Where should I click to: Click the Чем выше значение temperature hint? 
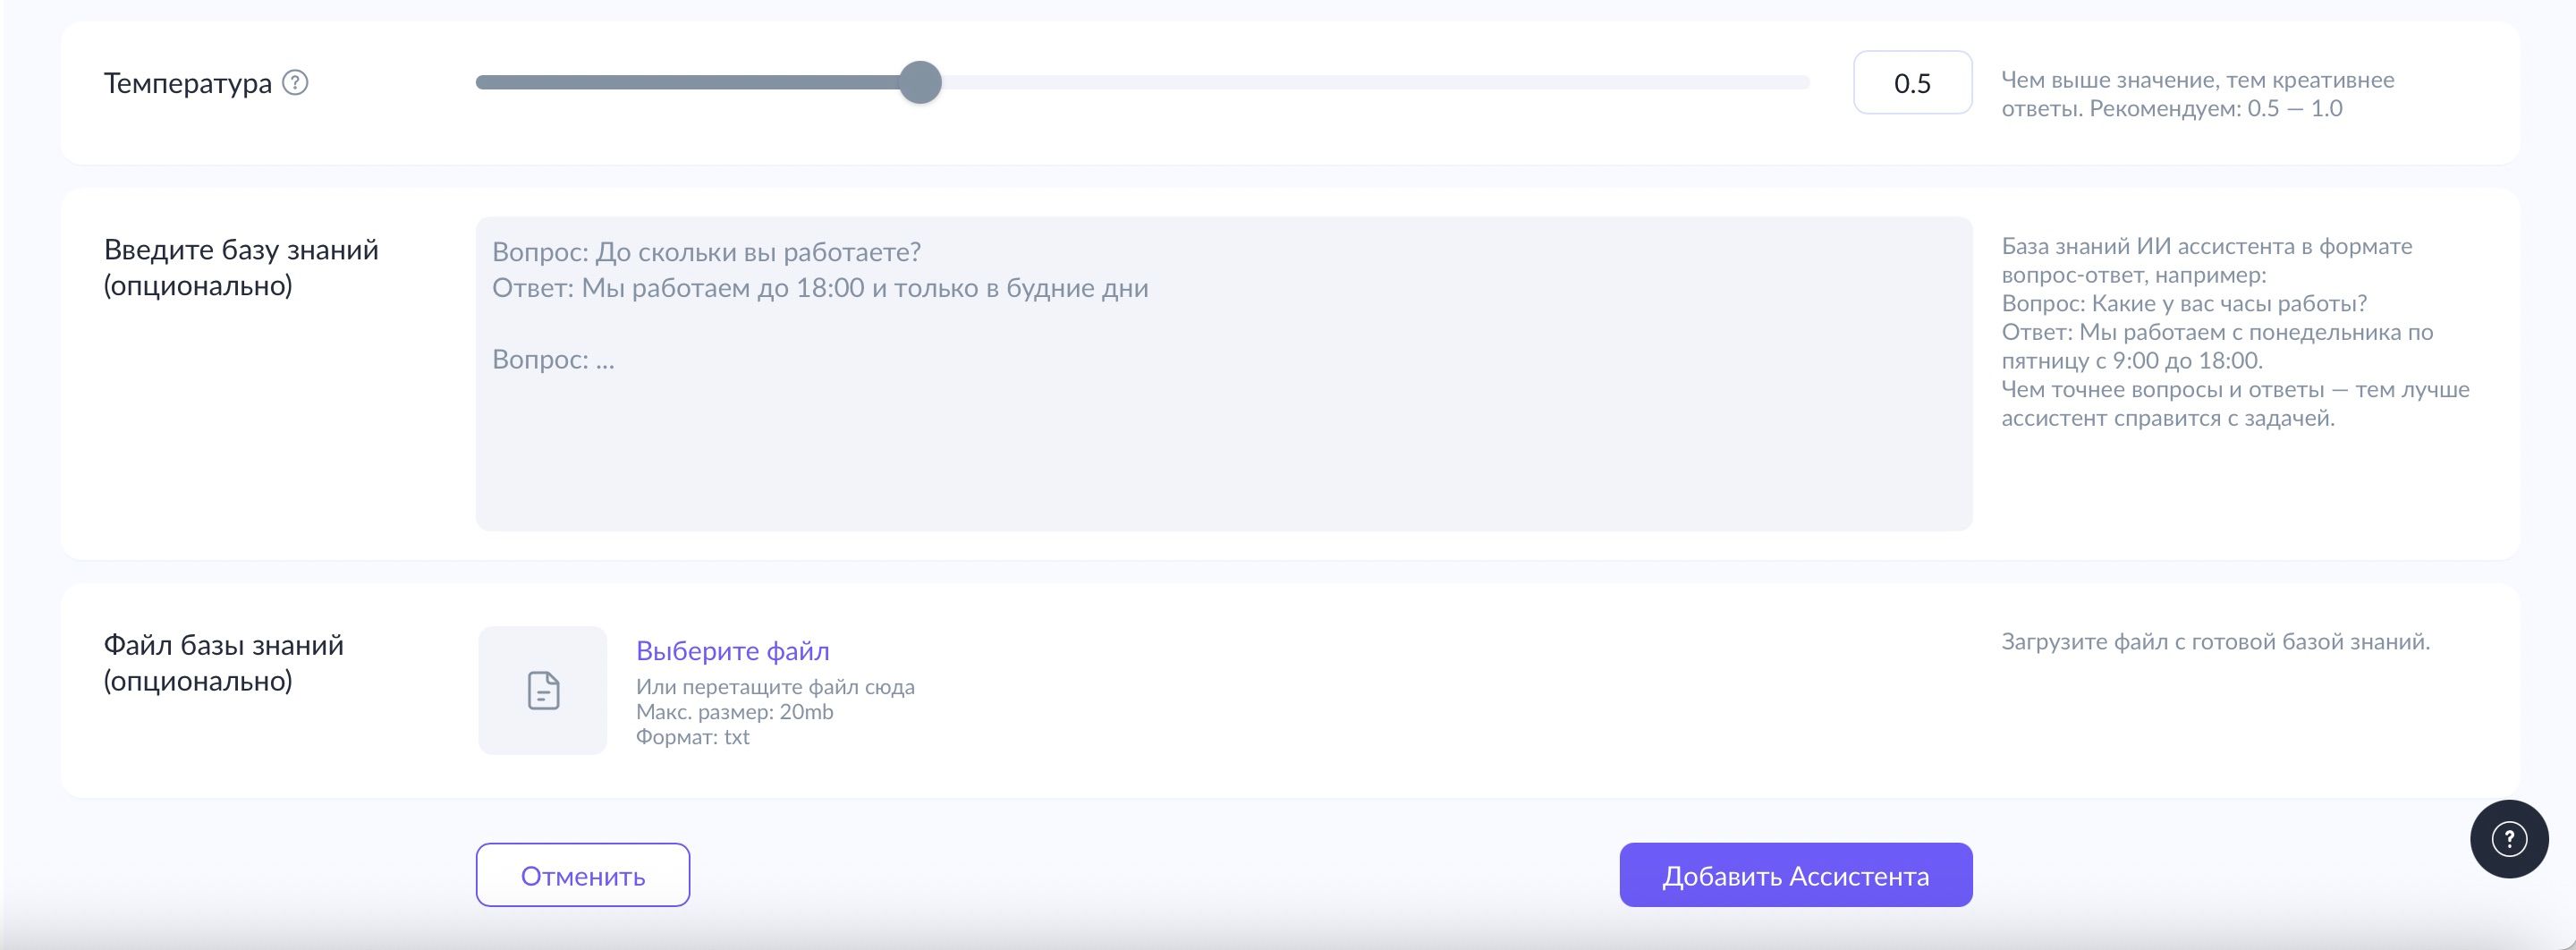[2198, 94]
